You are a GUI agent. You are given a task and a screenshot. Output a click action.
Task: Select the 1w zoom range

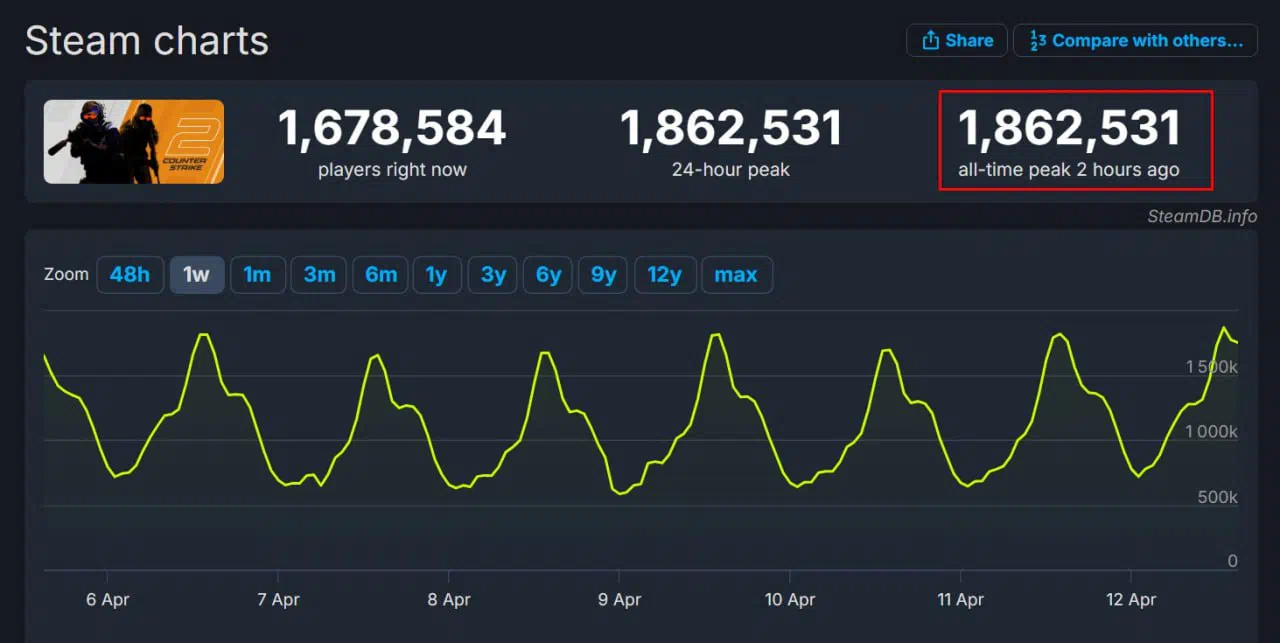click(197, 275)
